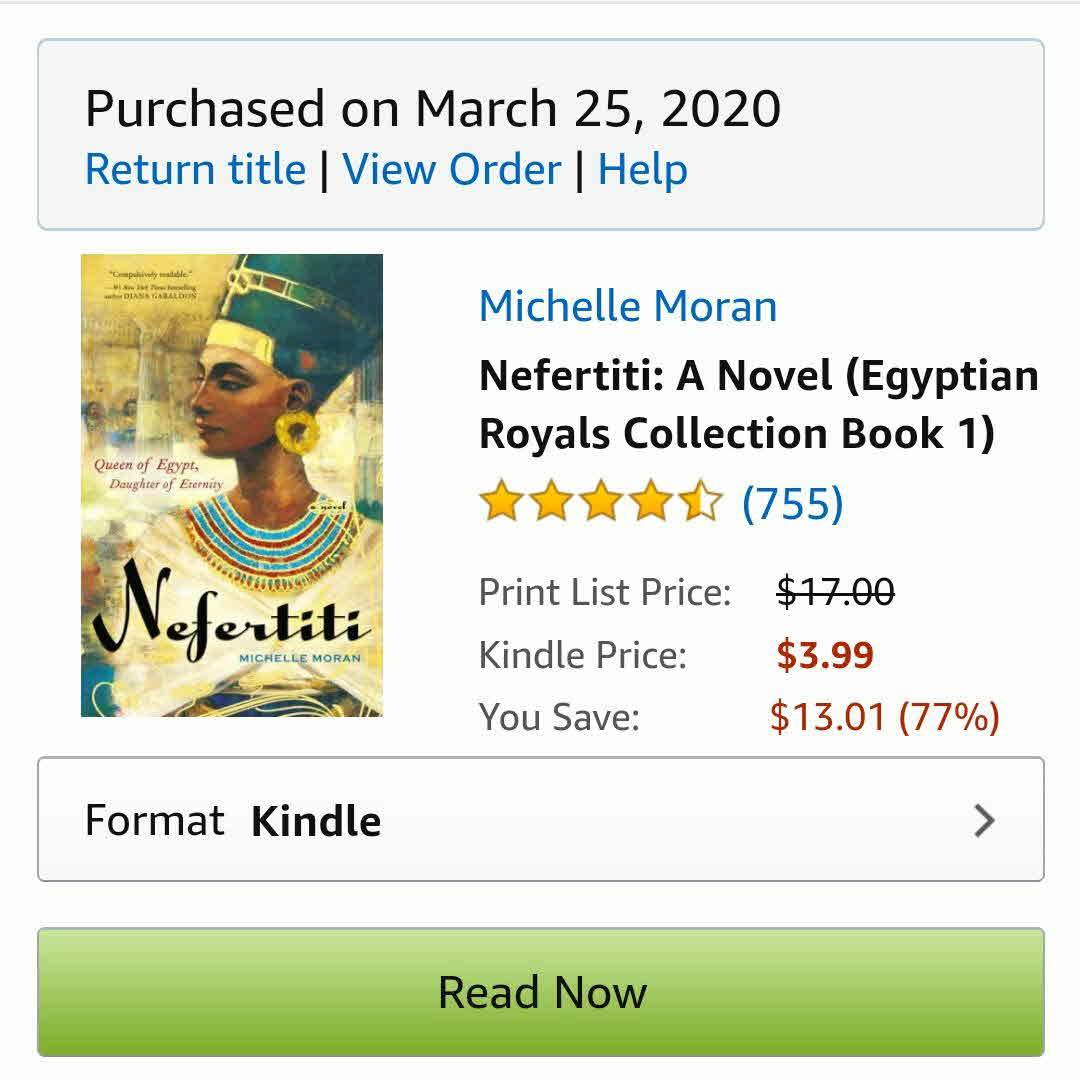Expand the Format row chevron arrow
The image size is (1080, 1080).
[984, 821]
